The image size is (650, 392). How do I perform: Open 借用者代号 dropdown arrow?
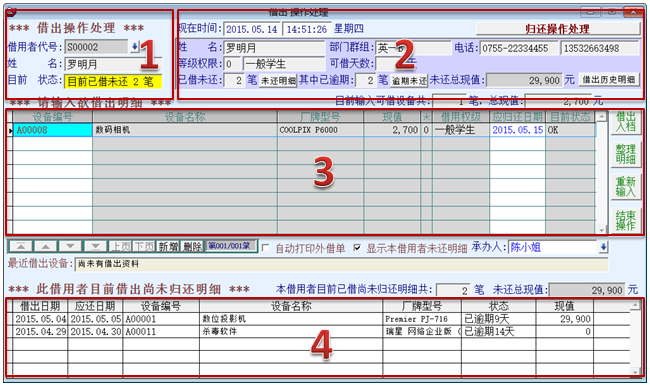pos(134,47)
